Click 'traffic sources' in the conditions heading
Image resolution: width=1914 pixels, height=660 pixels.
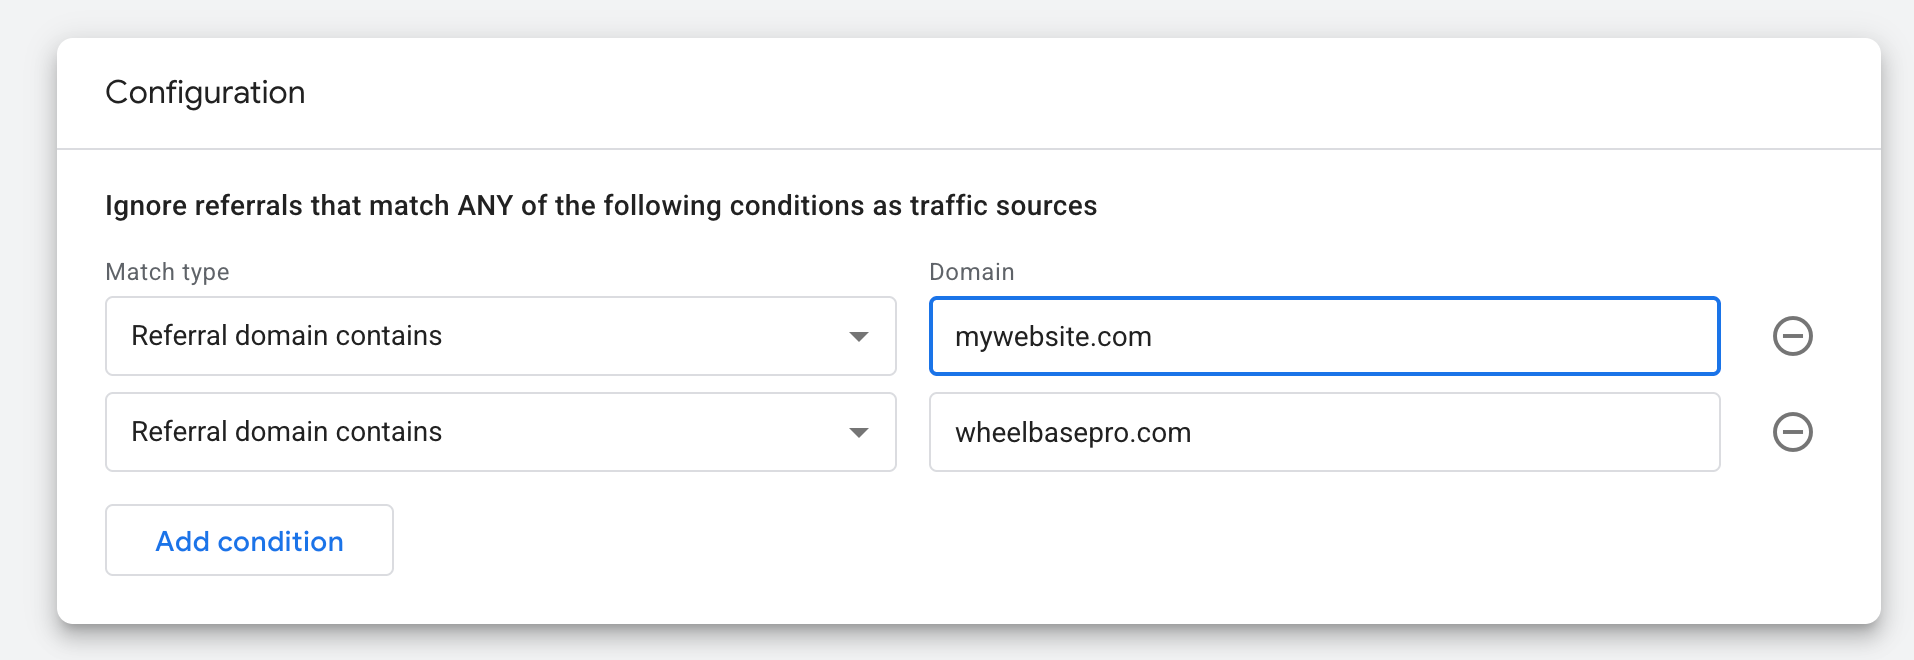click(x=1003, y=206)
